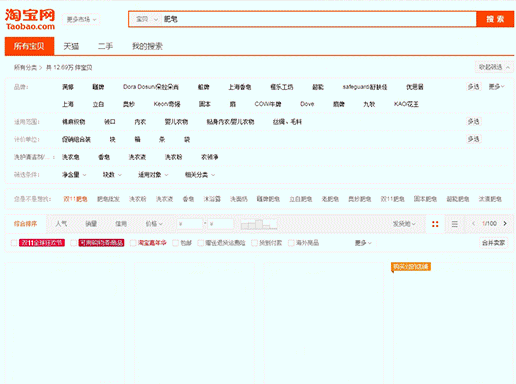516x384 pixels.
Task: Click the 洗面奶 related search
Action: click(239, 199)
